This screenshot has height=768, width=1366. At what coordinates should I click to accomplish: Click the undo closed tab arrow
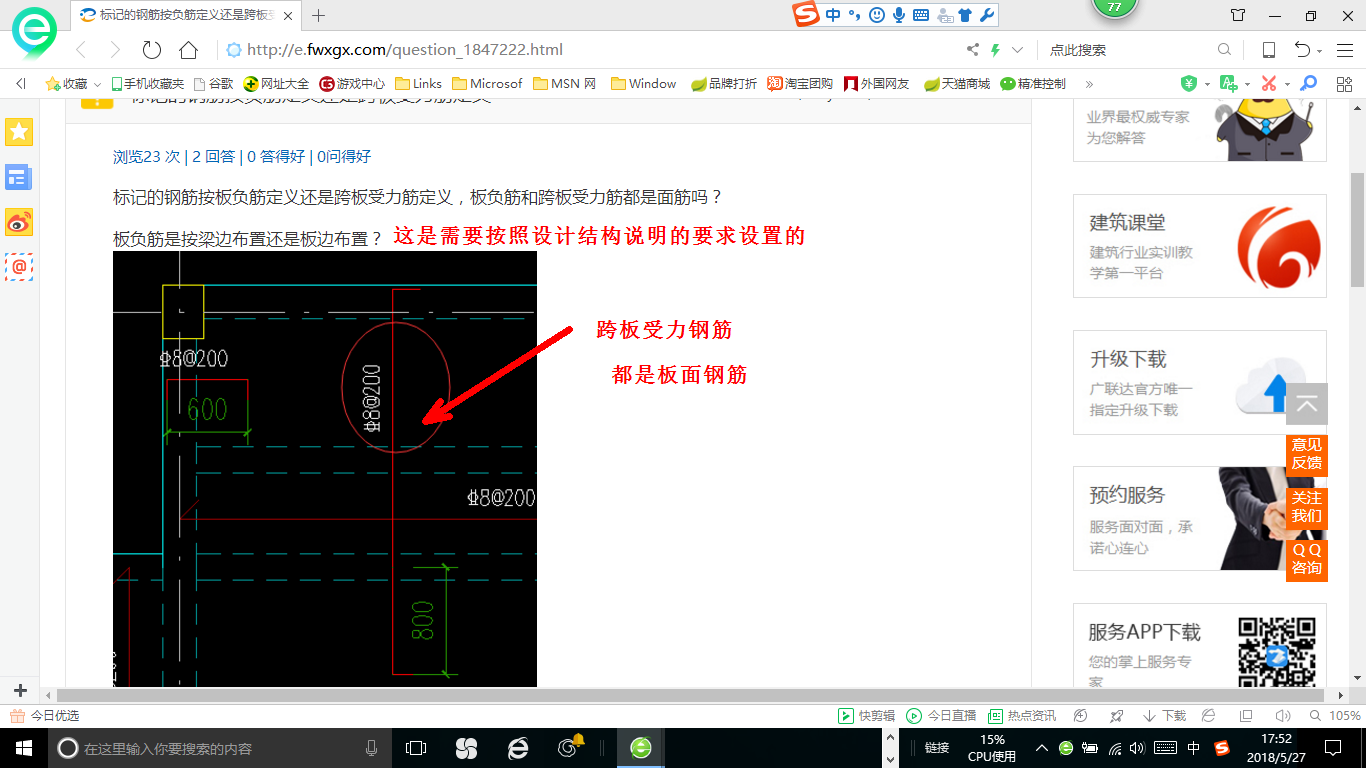coord(1302,50)
